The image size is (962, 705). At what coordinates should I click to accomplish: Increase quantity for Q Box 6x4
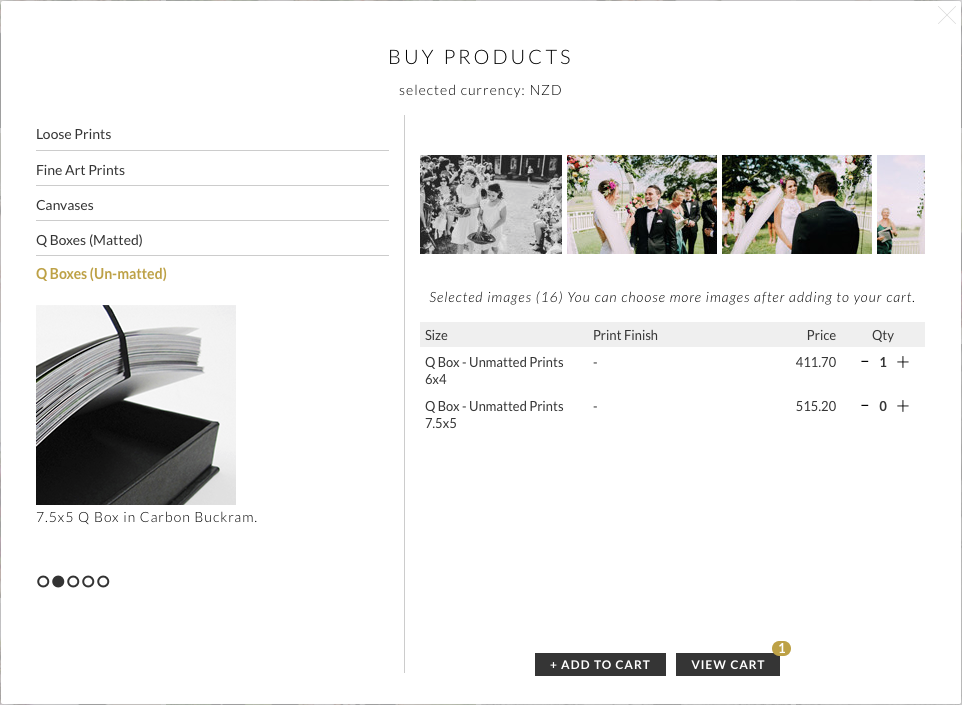point(903,363)
